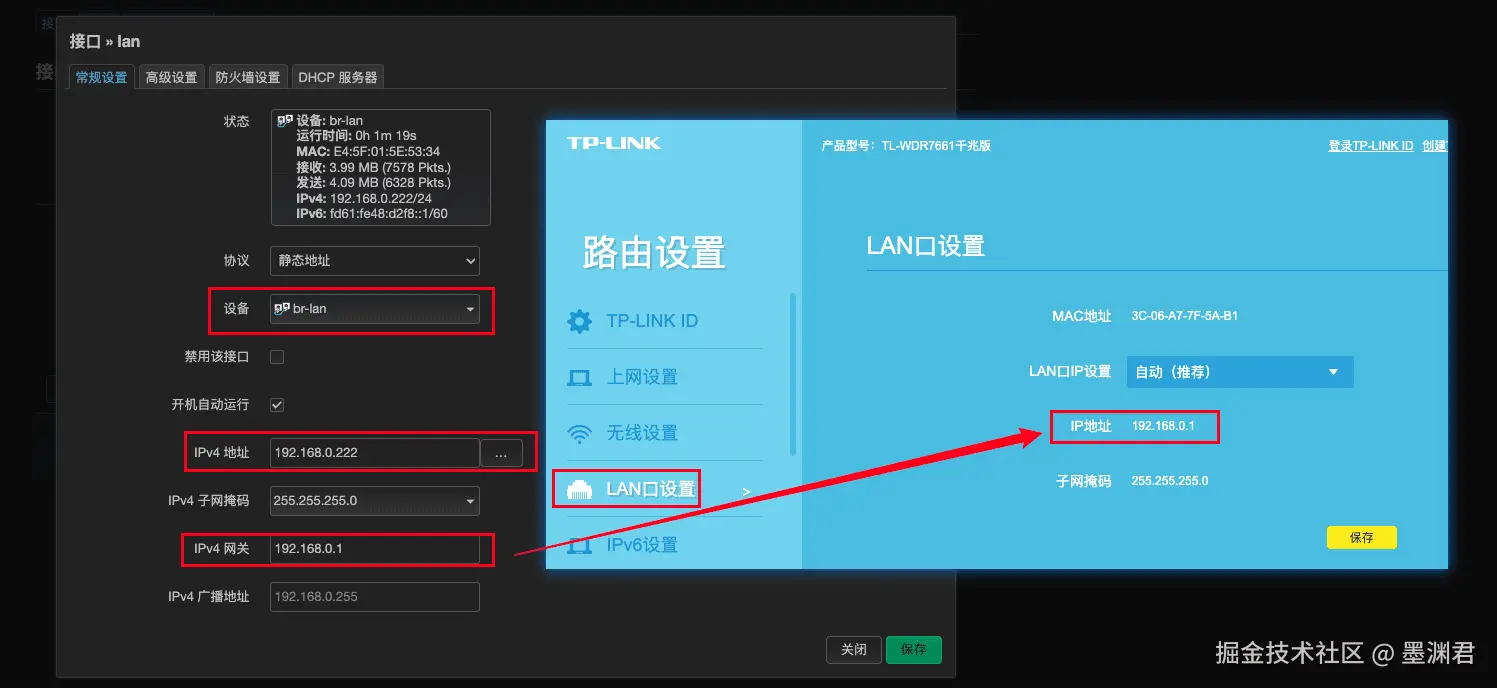
Task: Open the 协议 静态地址 dropdown
Action: [375, 261]
